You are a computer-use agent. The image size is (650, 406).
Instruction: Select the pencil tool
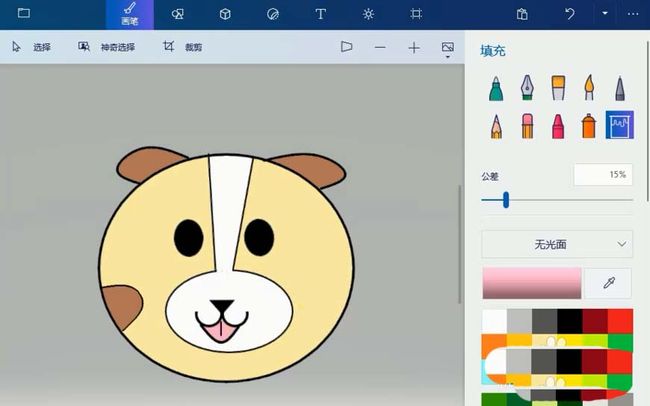coord(496,126)
